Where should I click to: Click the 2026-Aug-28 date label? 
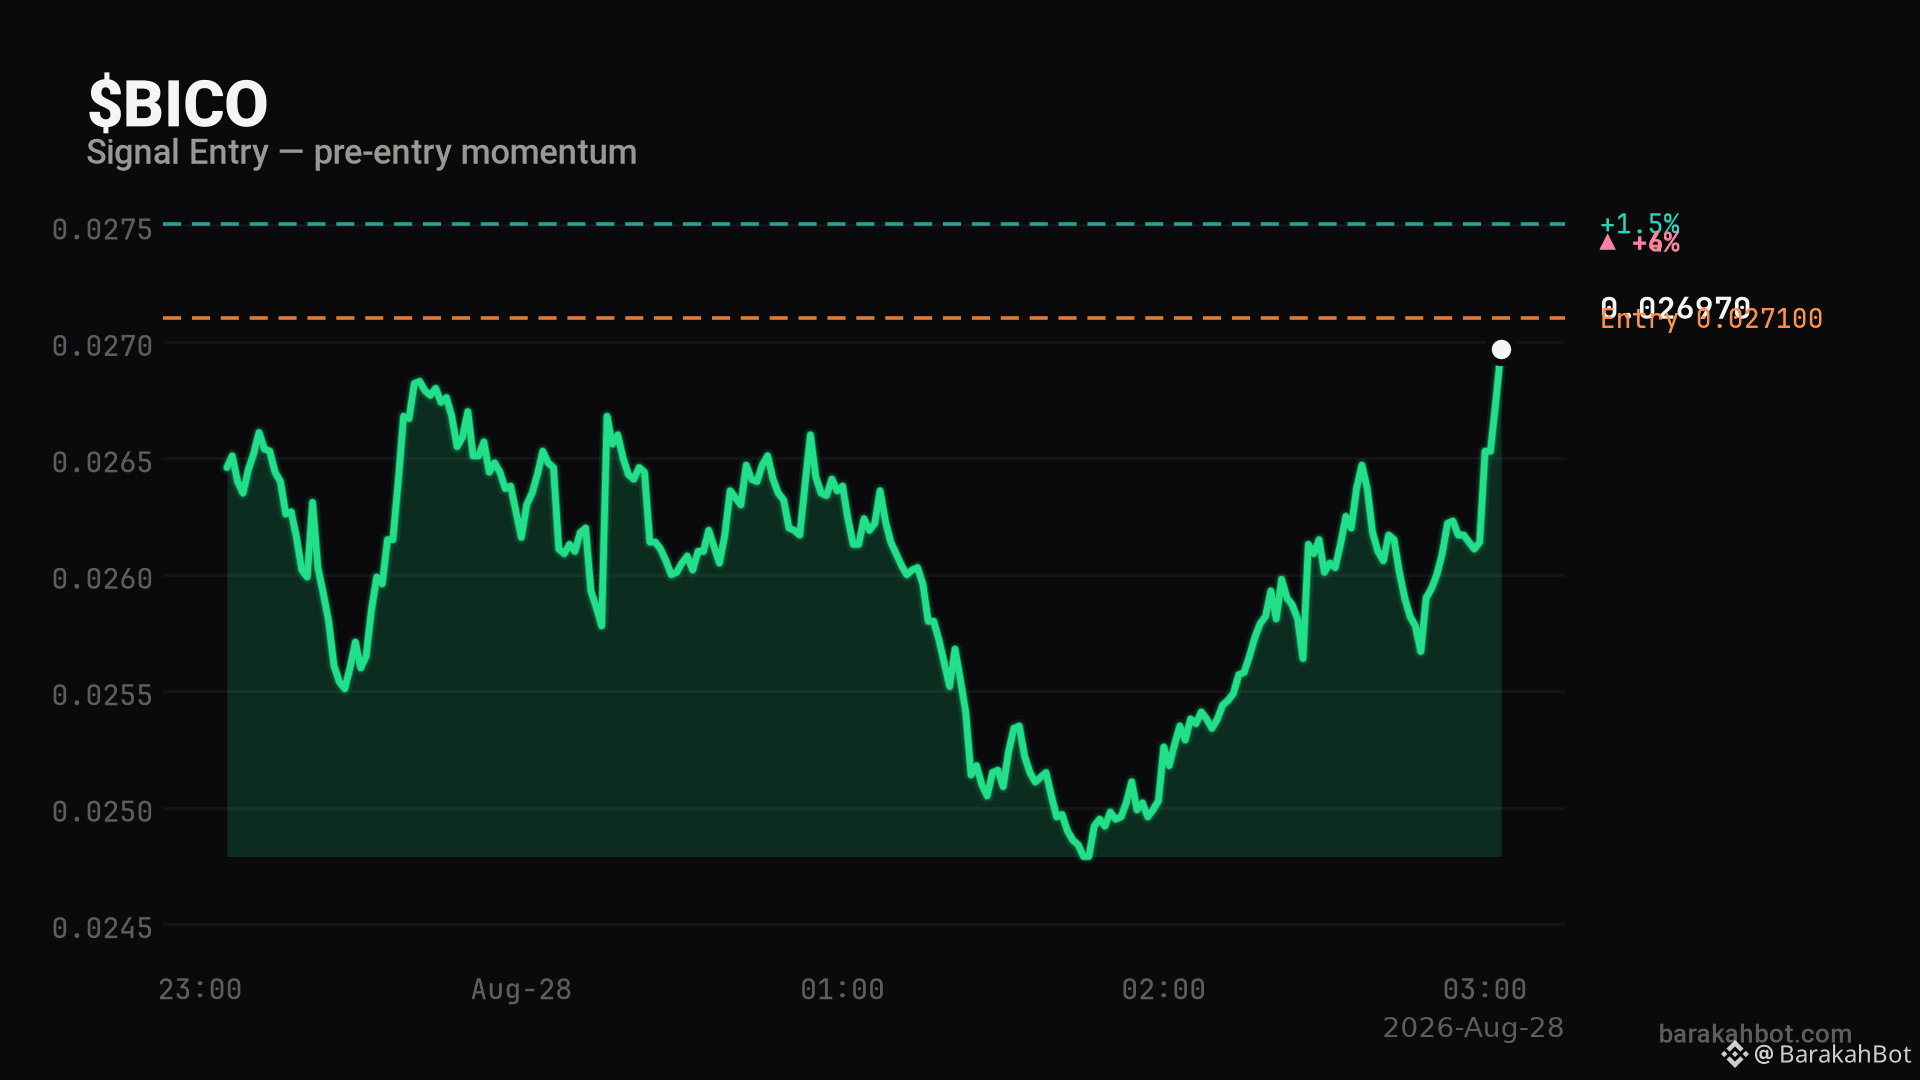[1473, 1028]
